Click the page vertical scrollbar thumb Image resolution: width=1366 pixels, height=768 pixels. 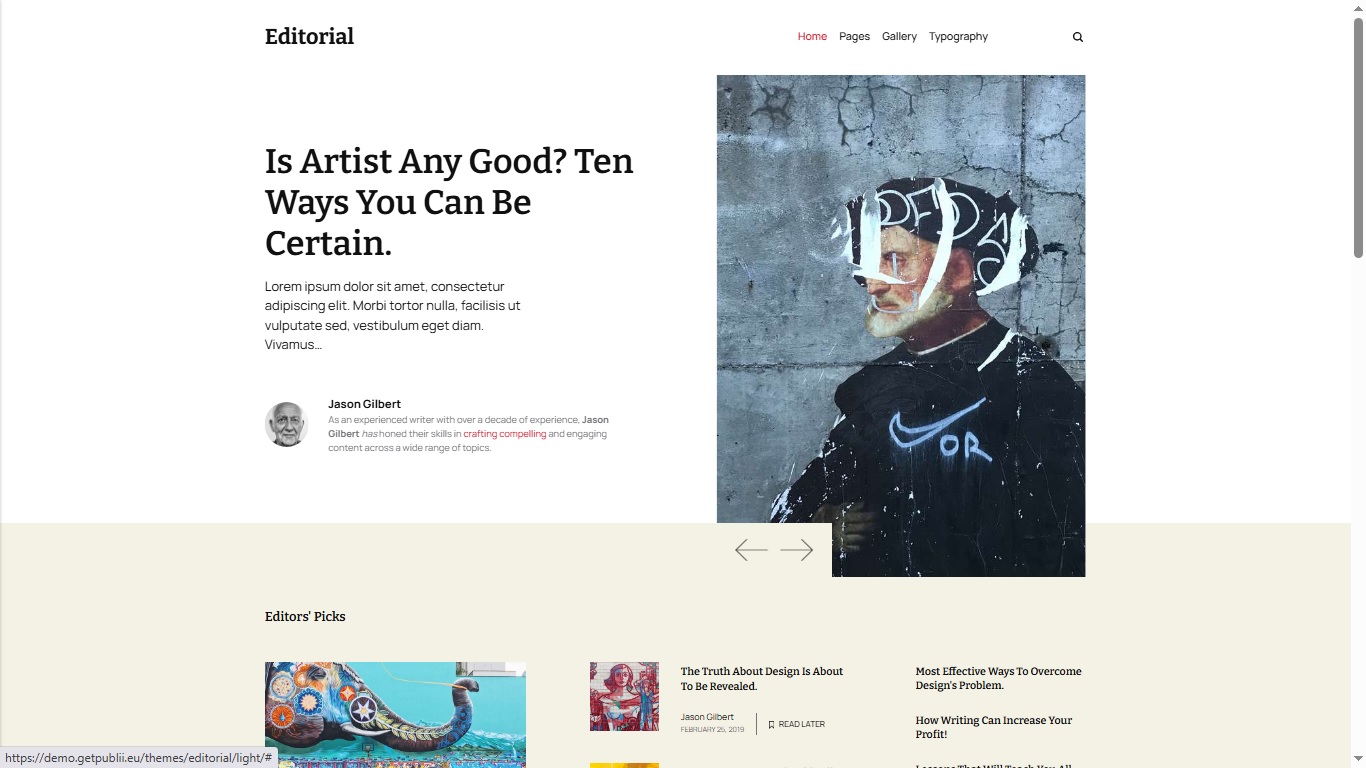click(1358, 138)
